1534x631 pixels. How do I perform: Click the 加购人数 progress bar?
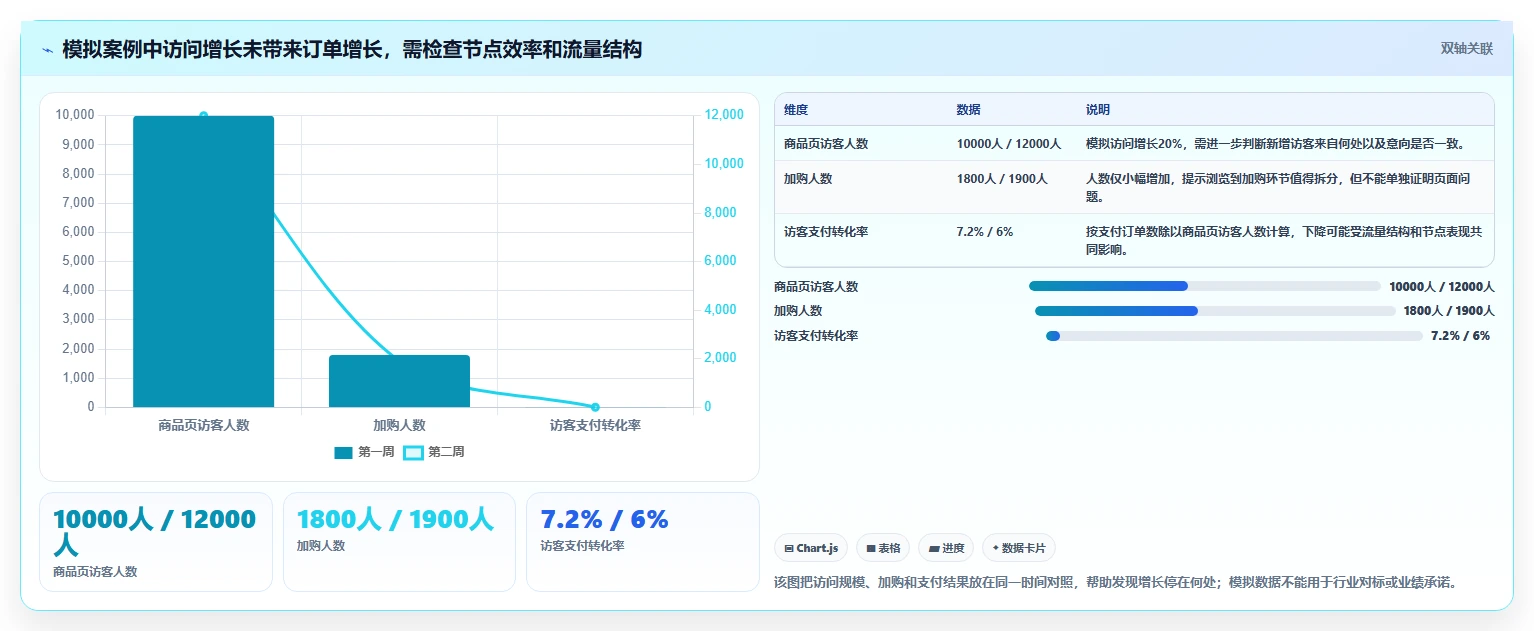tap(1215, 311)
